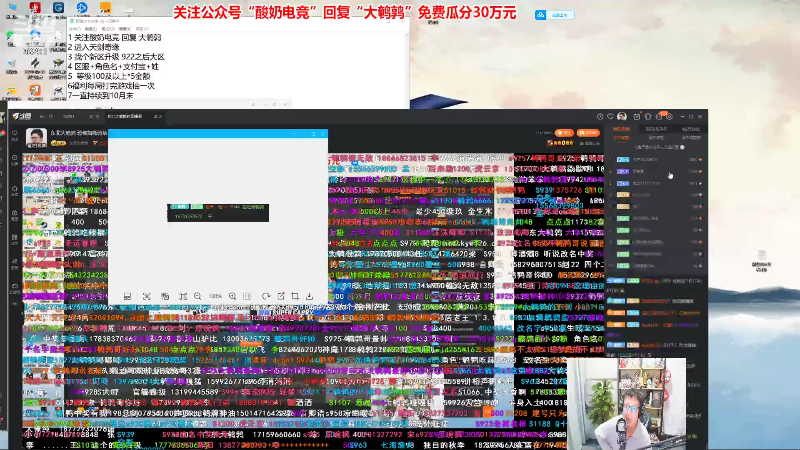Click the shirt skin icon in Douyu title bar

click(x=648, y=116)
